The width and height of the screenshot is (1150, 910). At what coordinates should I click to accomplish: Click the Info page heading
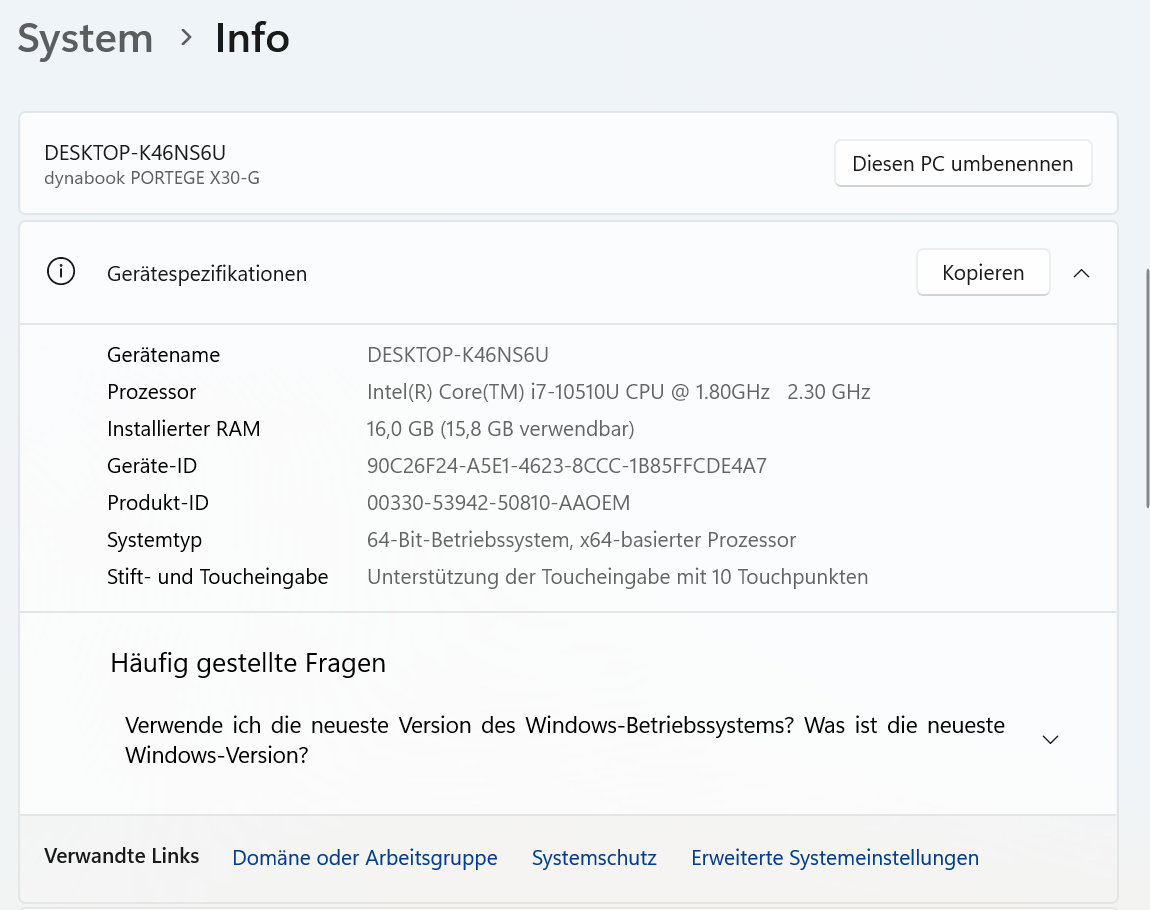[x=252, y=38]
